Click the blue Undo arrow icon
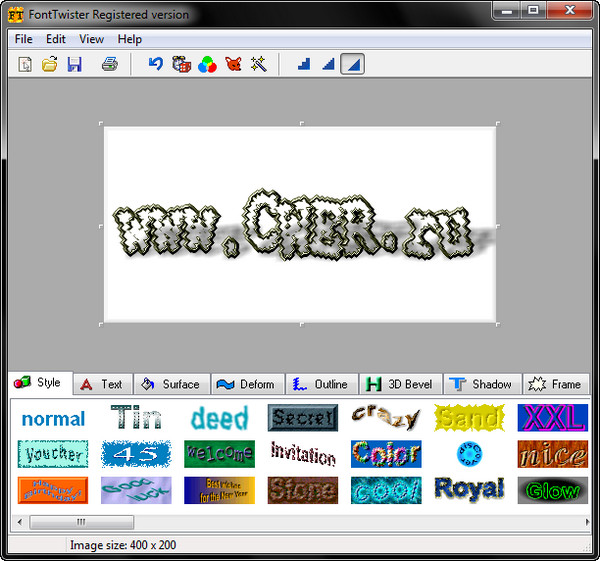Viewport: 600px width, 561px height. tap(155, 64)
